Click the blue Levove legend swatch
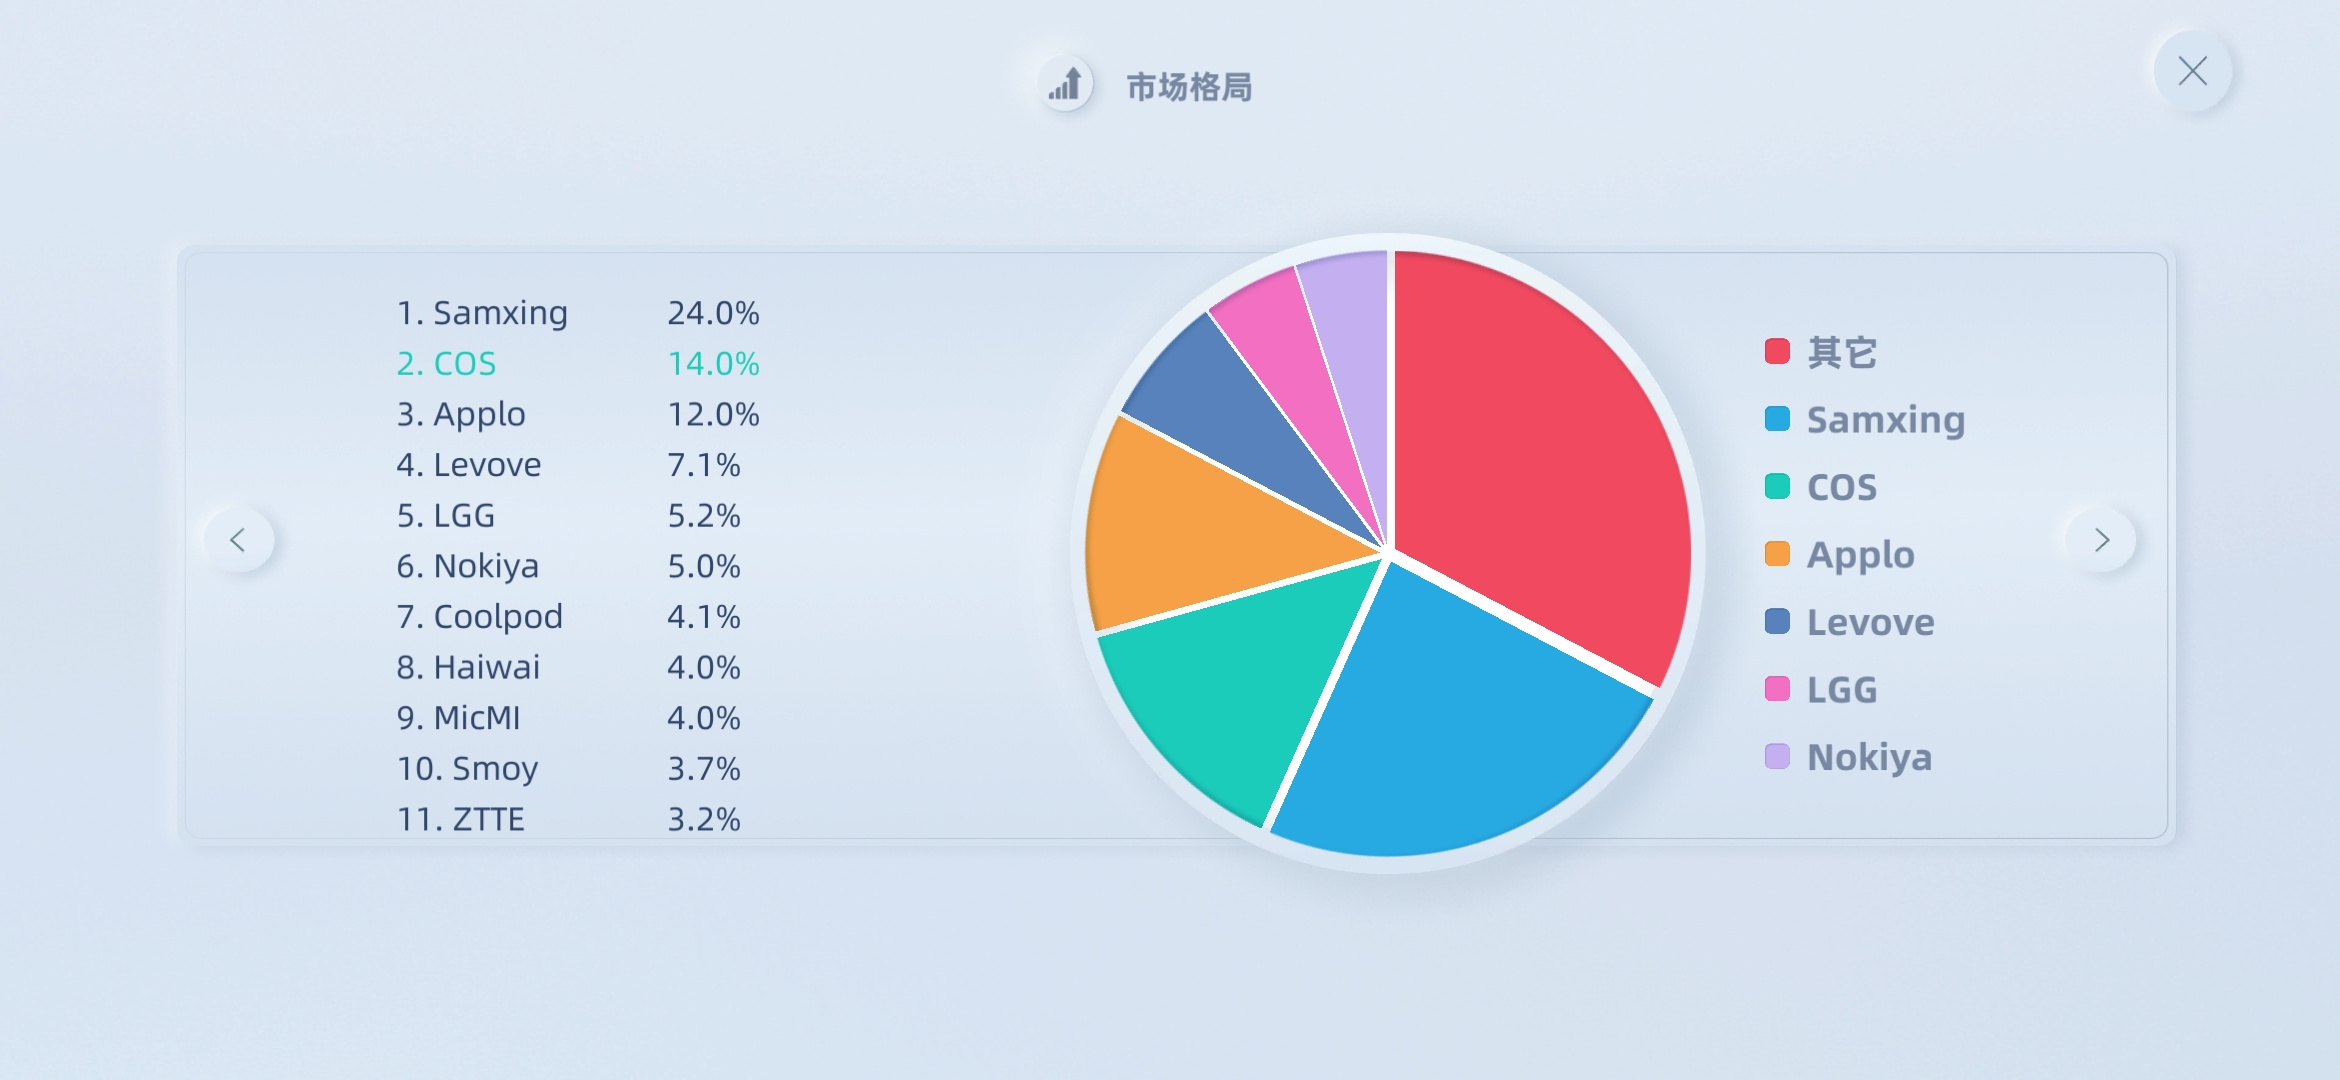The image size is (2340, 1080). pos(1777,621)
